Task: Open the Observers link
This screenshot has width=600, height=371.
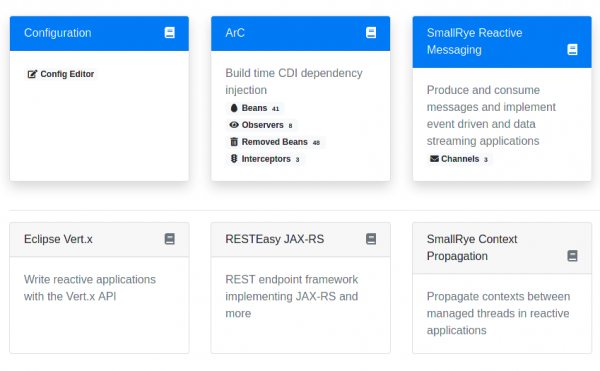Action: [261, 125]
